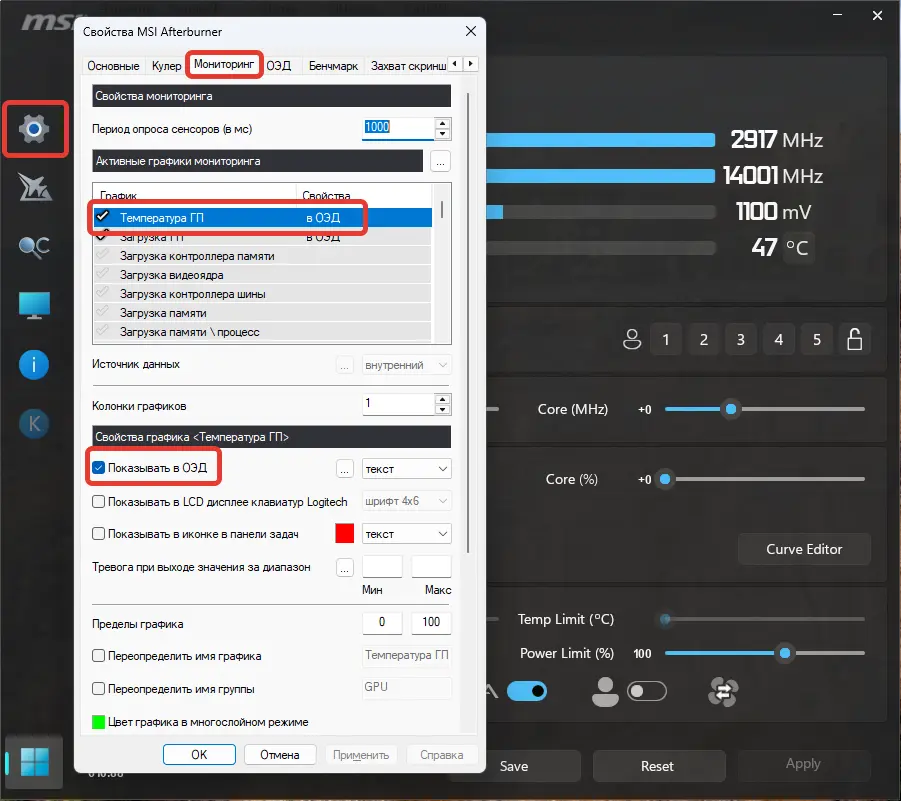The height and width of the screenshot is (801, 901).
Task: Click the profile lock icon
Action: 854,339
